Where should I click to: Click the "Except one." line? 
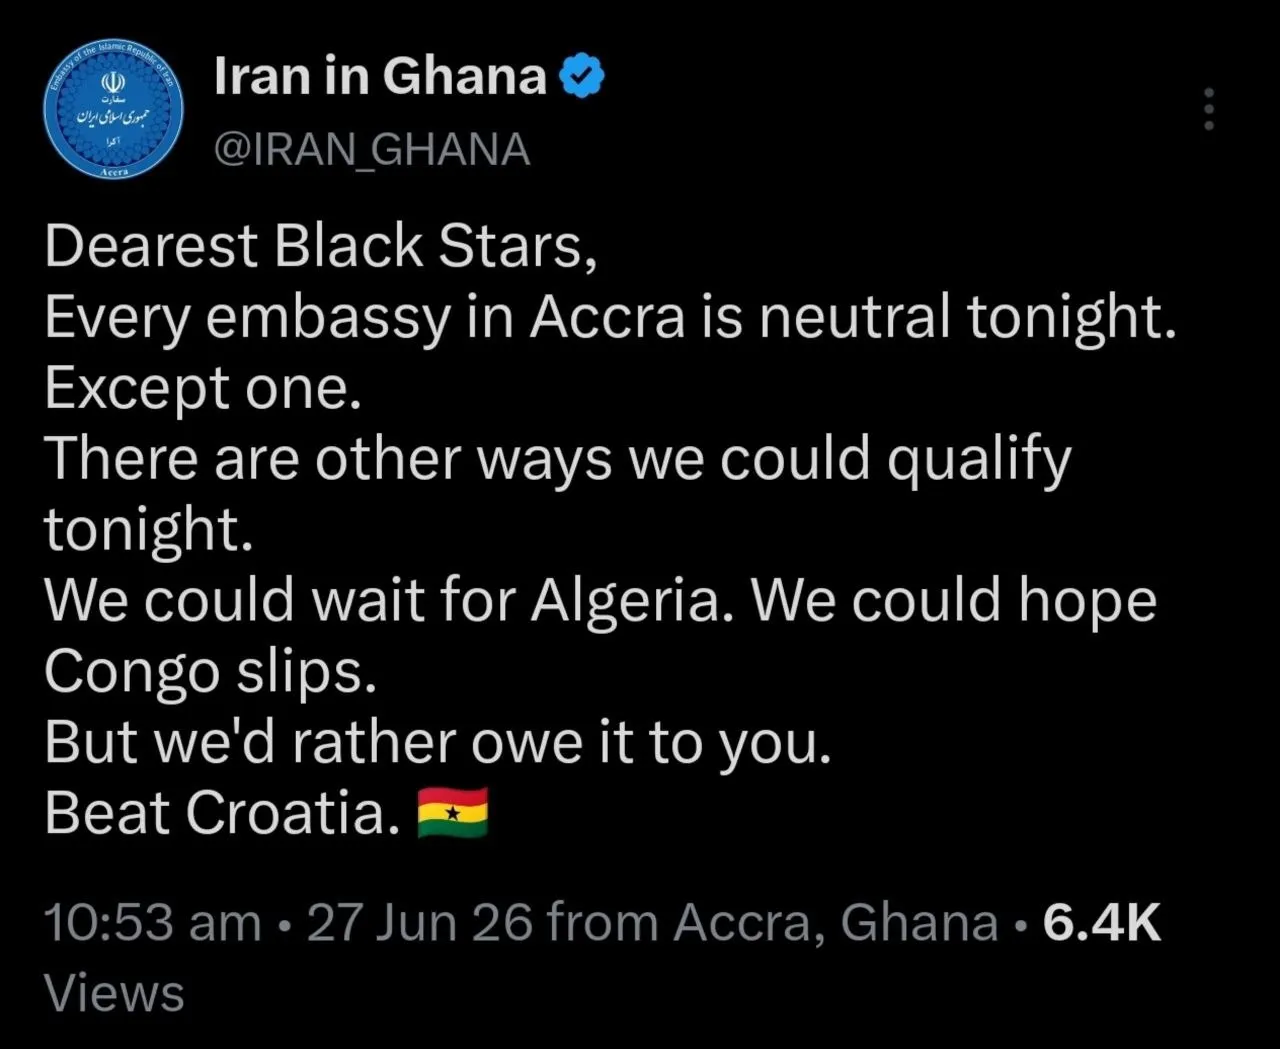(x=203, y=388)
